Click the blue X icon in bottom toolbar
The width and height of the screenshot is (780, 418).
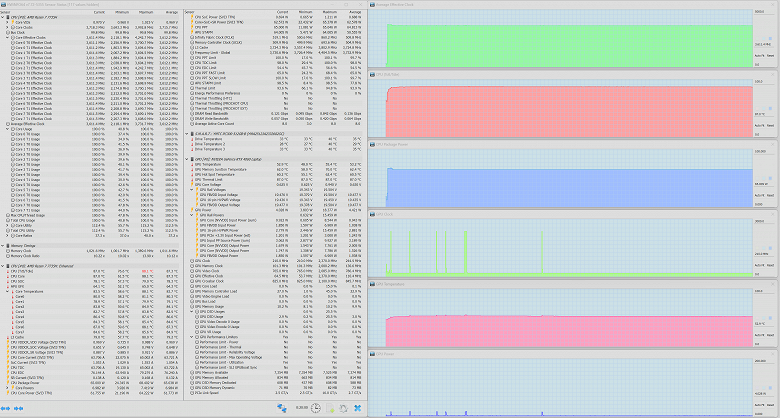357,408
